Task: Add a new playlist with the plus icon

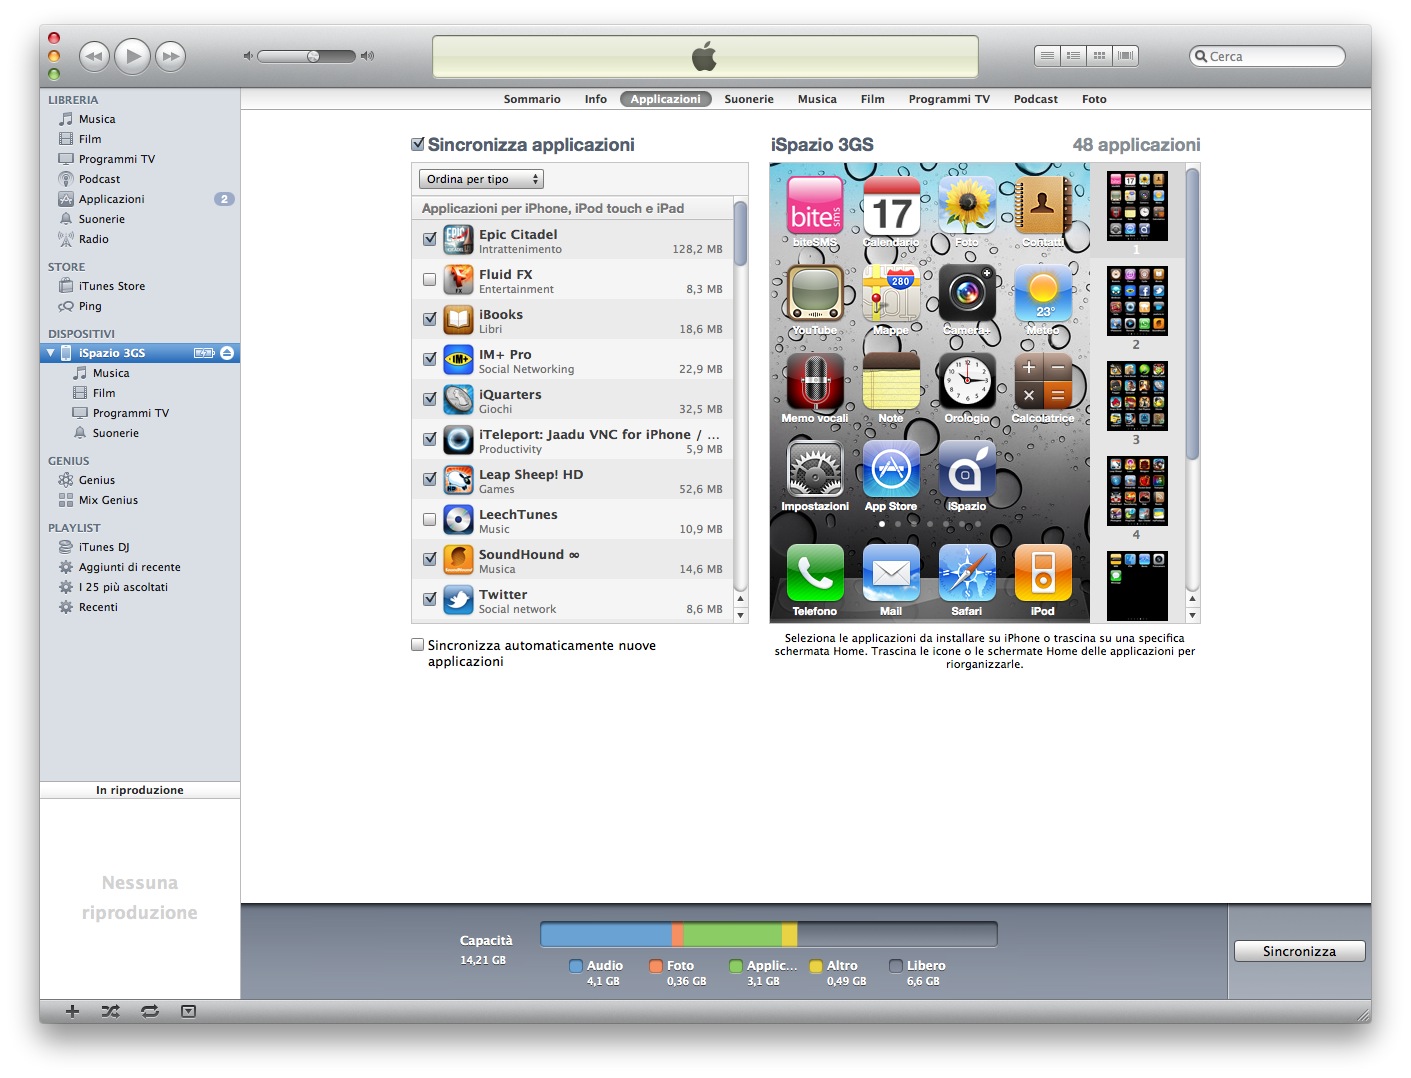Action: click(72, 1011)
